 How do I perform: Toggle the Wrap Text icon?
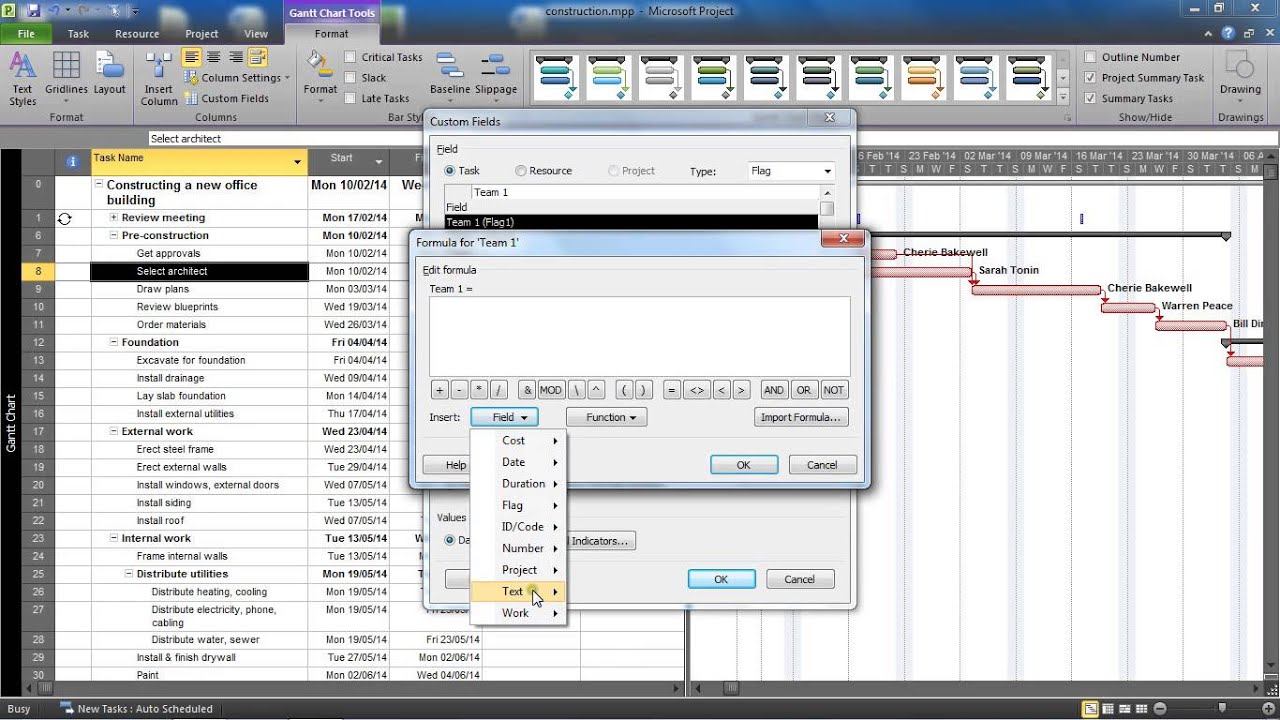258,57
